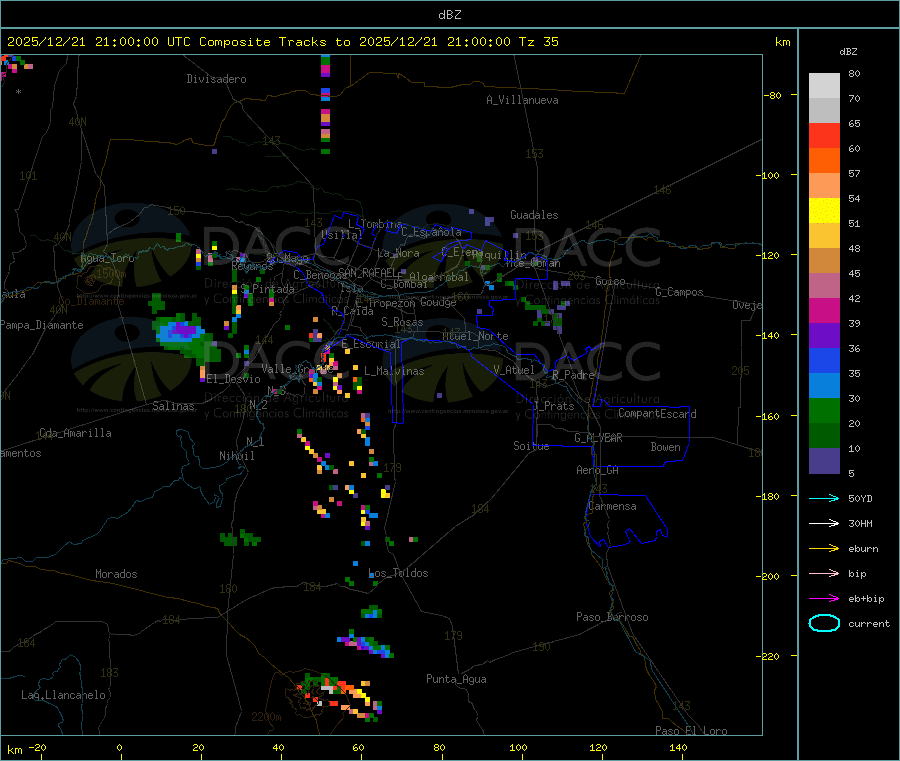Click the cyan current ellipse icon
The height and width of the screenshot is (761, 900).
824,623
